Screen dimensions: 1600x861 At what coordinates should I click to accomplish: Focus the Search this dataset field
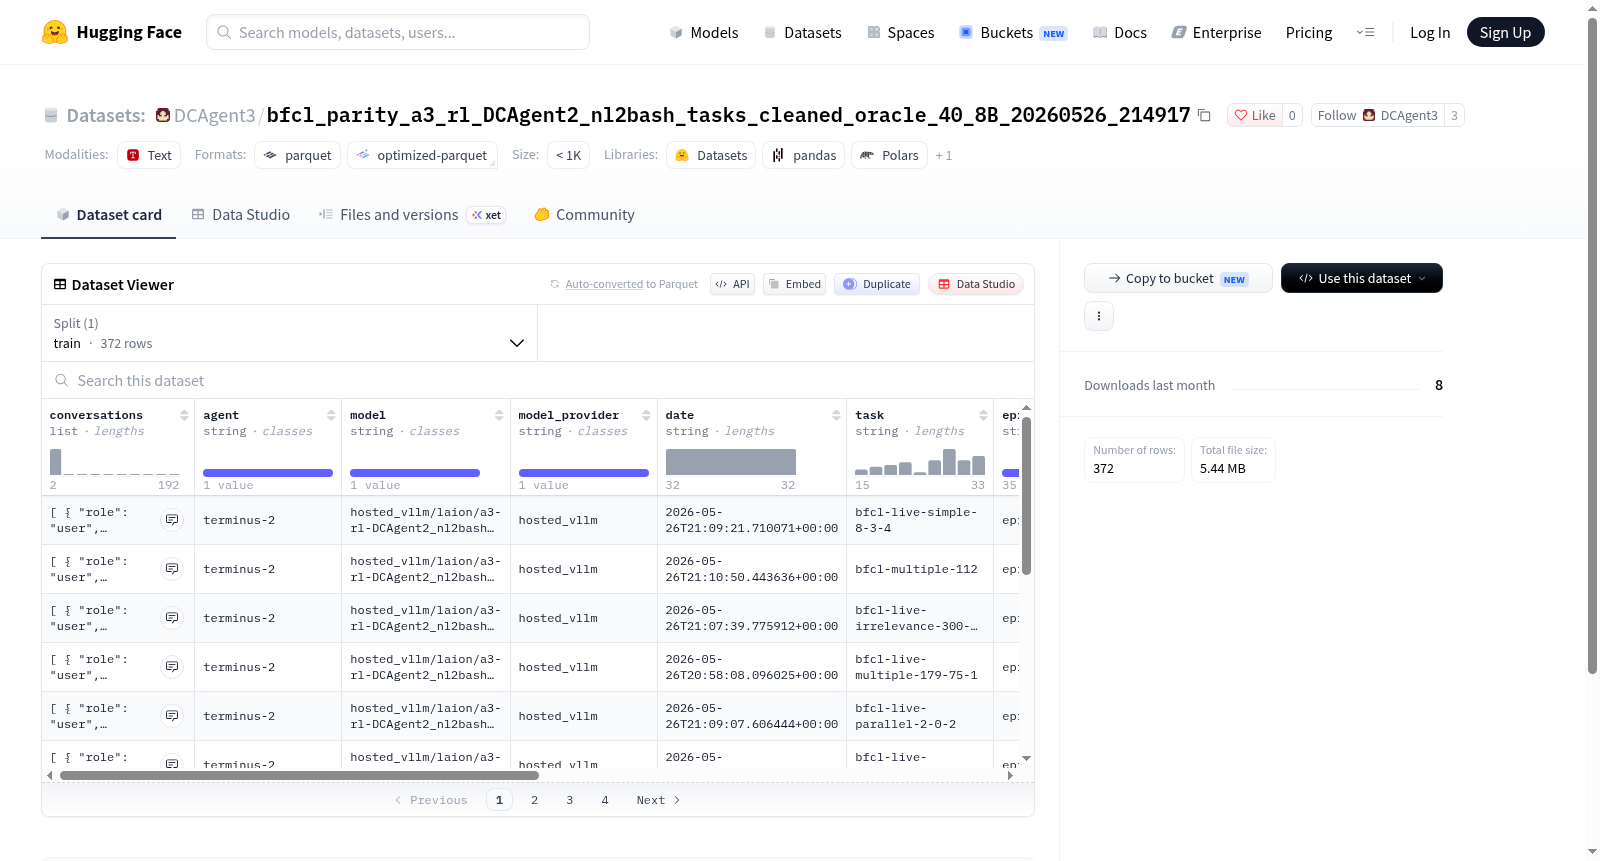[x=538, y=381]
